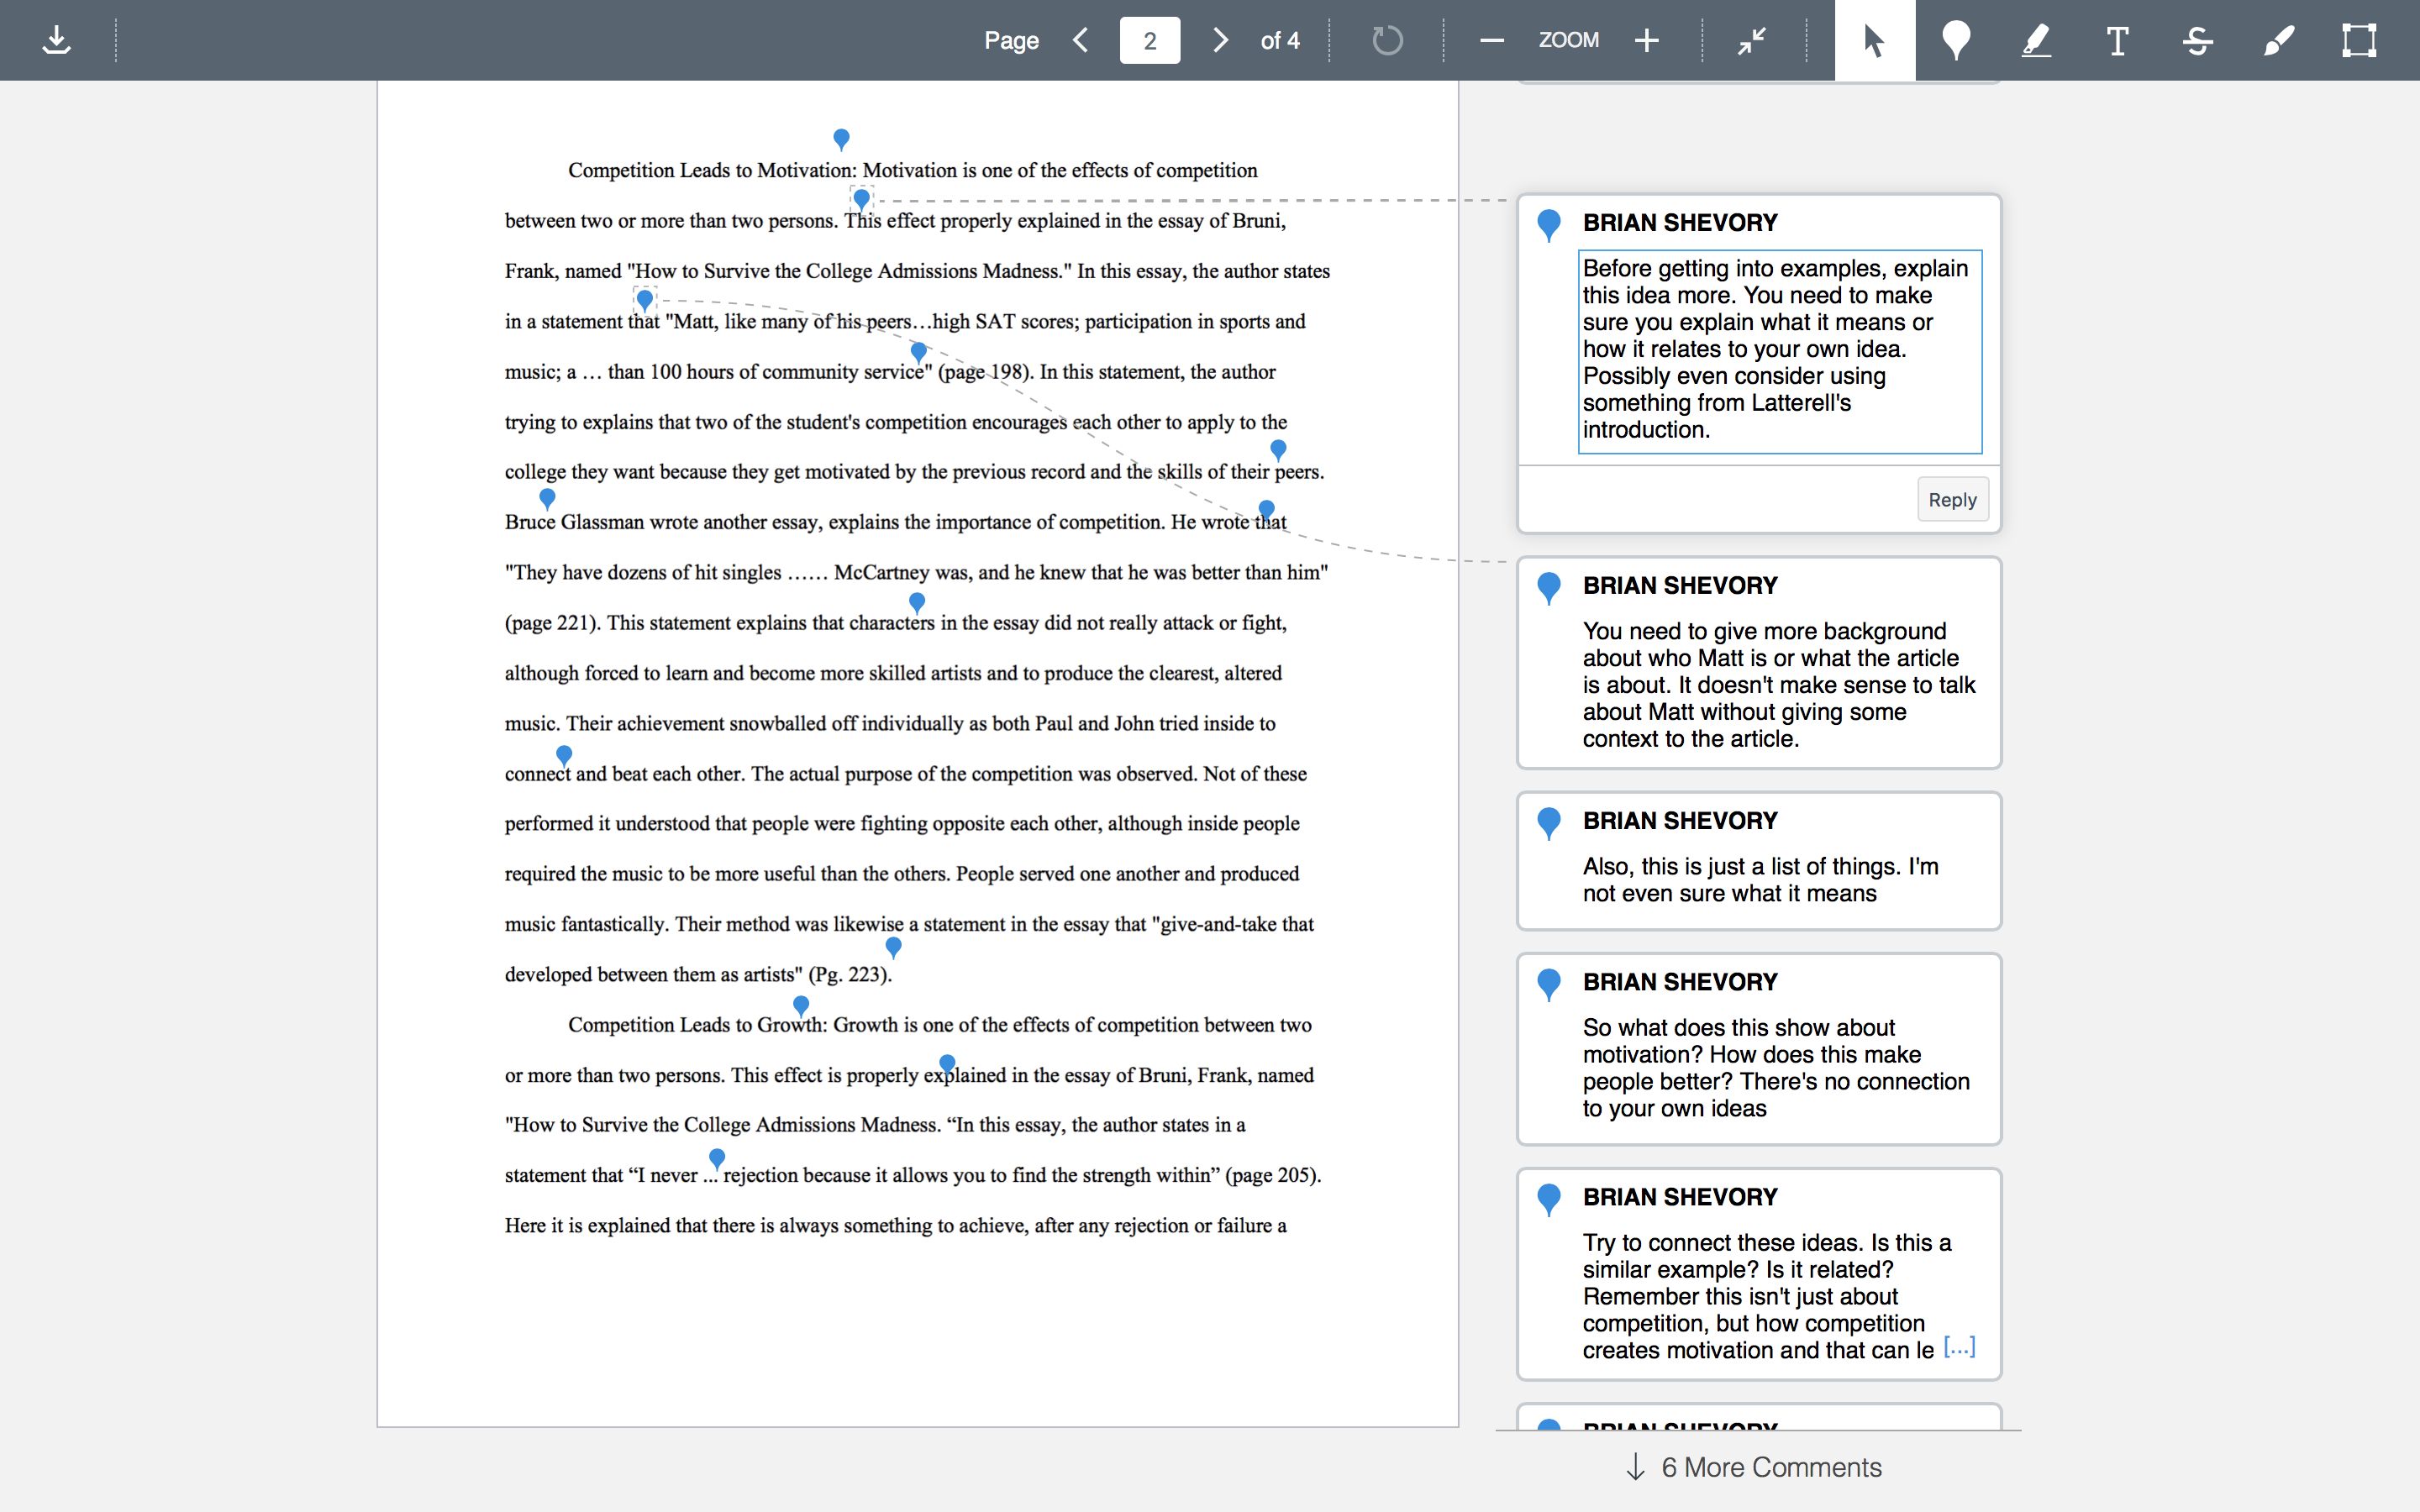
Task: Click the pin above 'characters in the essay'
Action: click(x=917, y=602)
